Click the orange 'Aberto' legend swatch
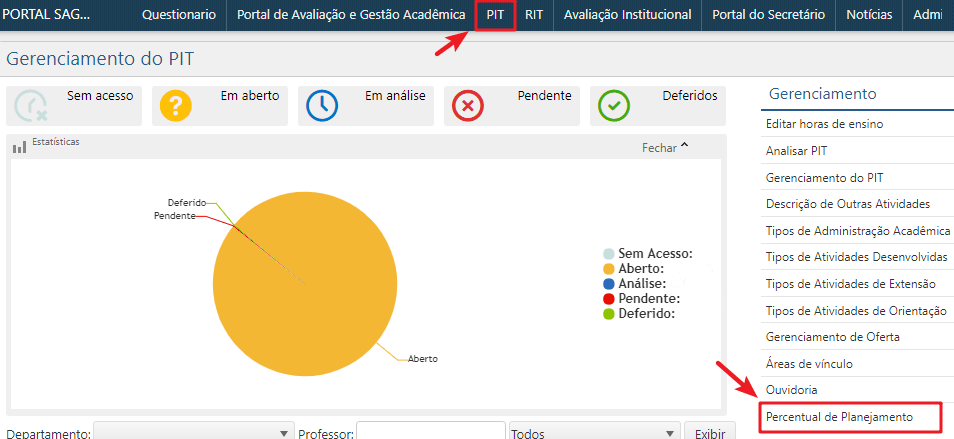The width and height of the screenshot is (954, 439). point(608,269)
